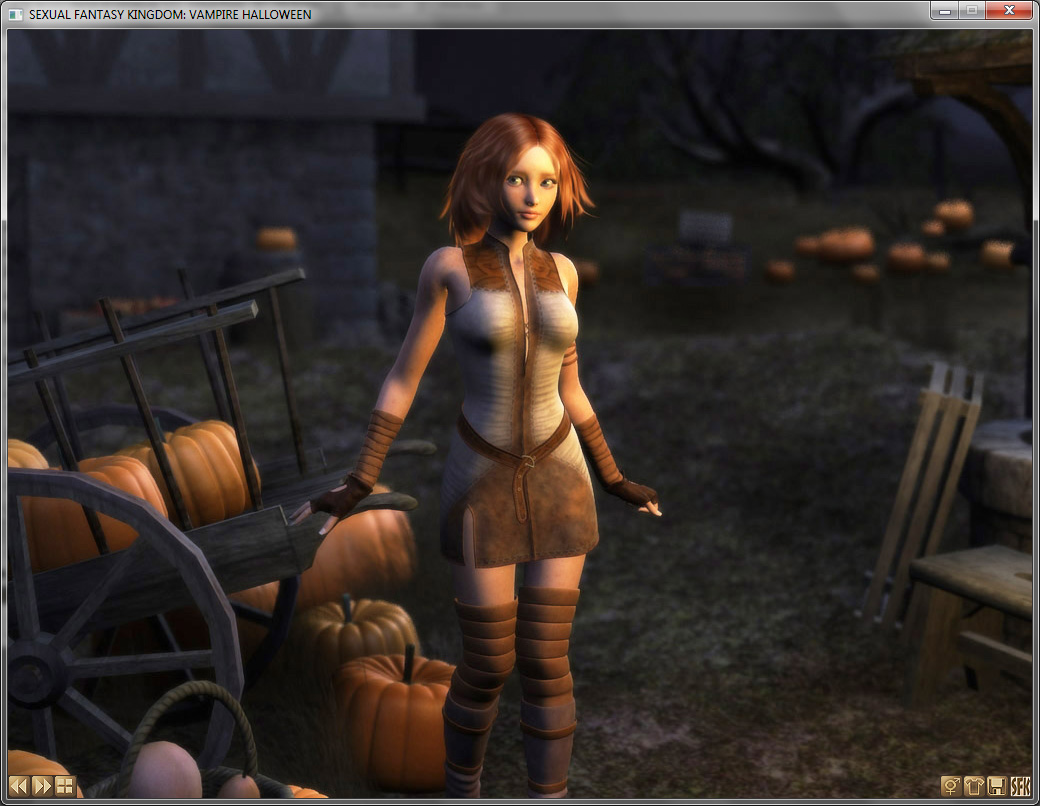The width and height of the screenshot is (1040, 806).
Task: Click the wooden bench on the right
Action: (x=970, y=580)
